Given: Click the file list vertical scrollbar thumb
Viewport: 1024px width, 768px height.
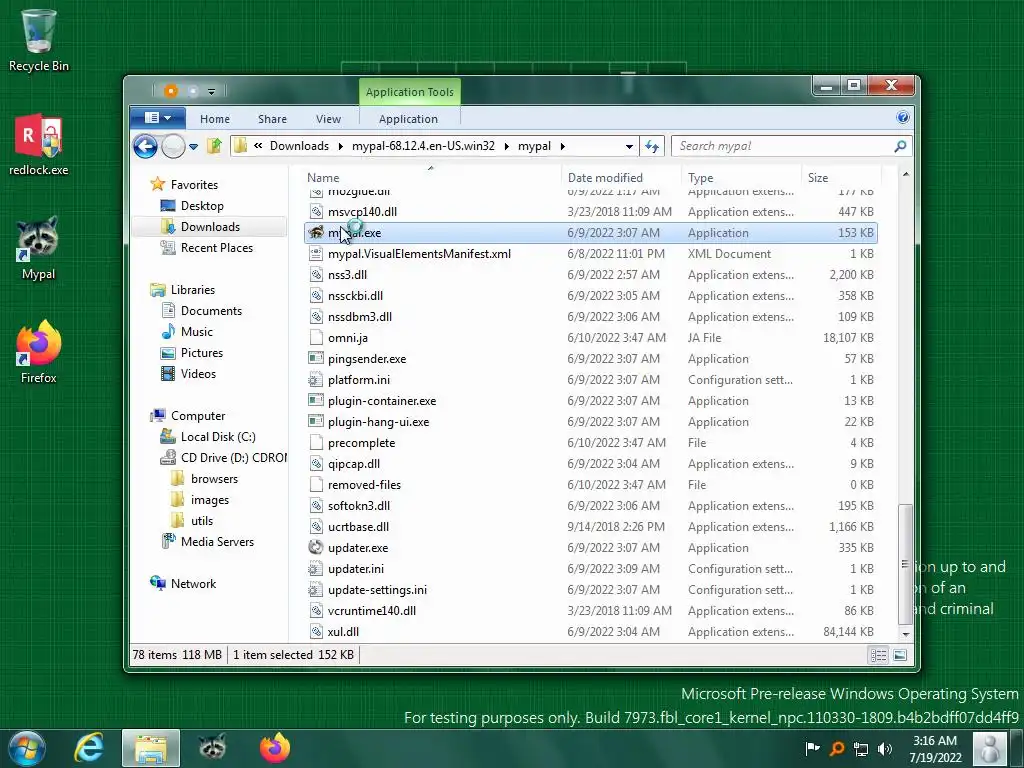Looking at the screenshot, I should pyautogui.click(x=905, y=564).
